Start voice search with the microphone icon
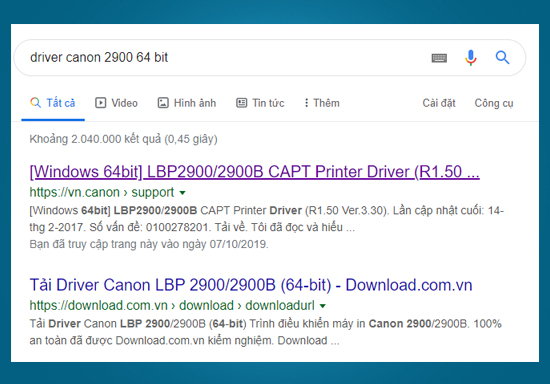This screenshot has height=384, width=550. (471, 58)
